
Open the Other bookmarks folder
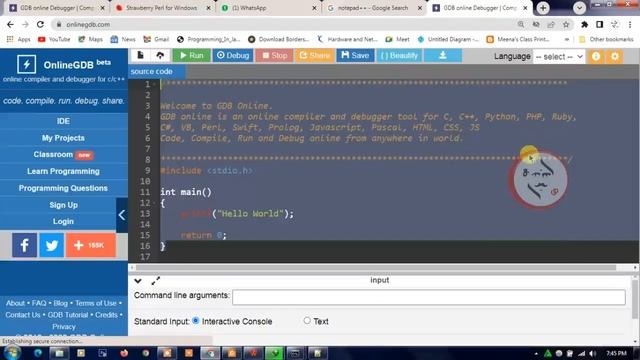click(x=606, y=39)
